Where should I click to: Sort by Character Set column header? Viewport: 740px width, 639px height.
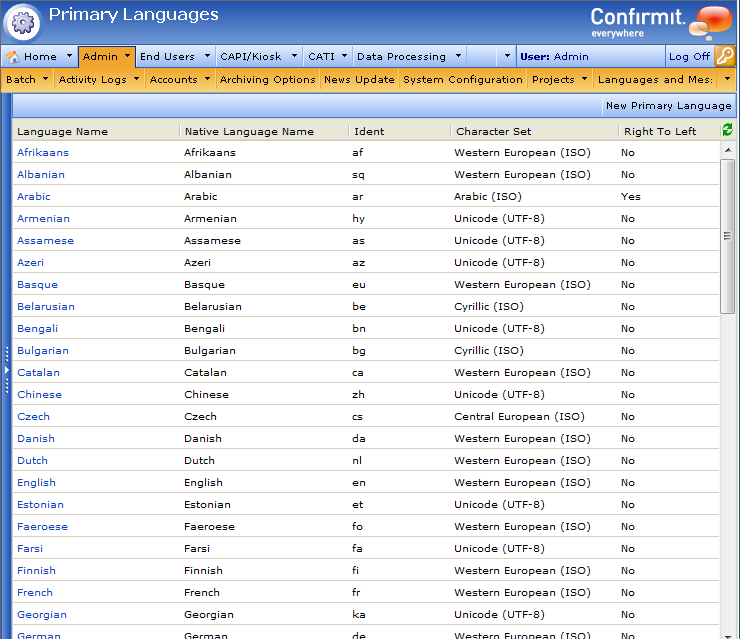493,132
